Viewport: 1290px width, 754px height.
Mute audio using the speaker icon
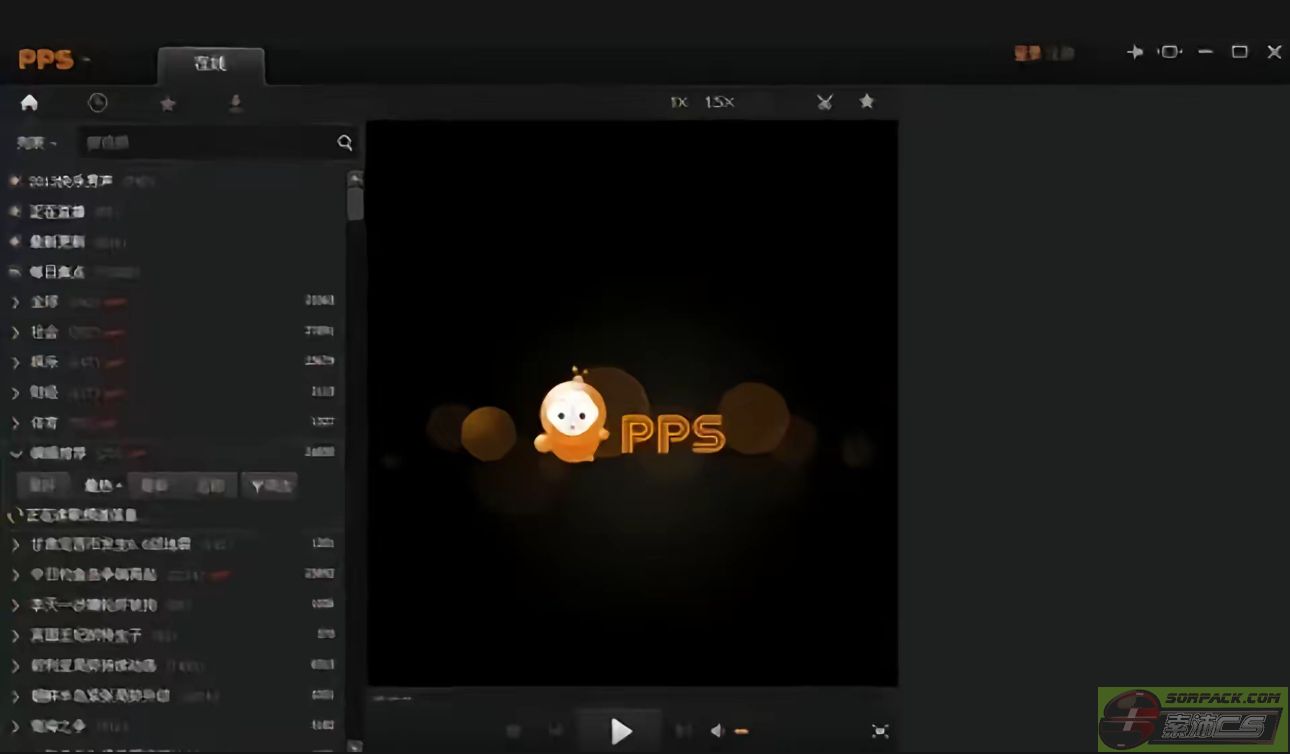coord(718,731)
